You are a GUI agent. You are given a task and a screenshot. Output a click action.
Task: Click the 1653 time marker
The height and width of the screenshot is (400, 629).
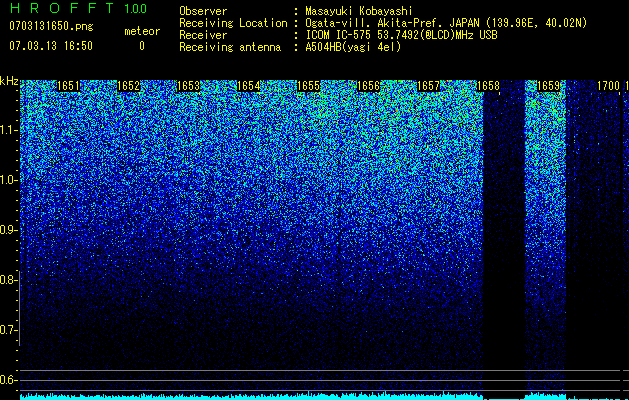click(189, 86)
